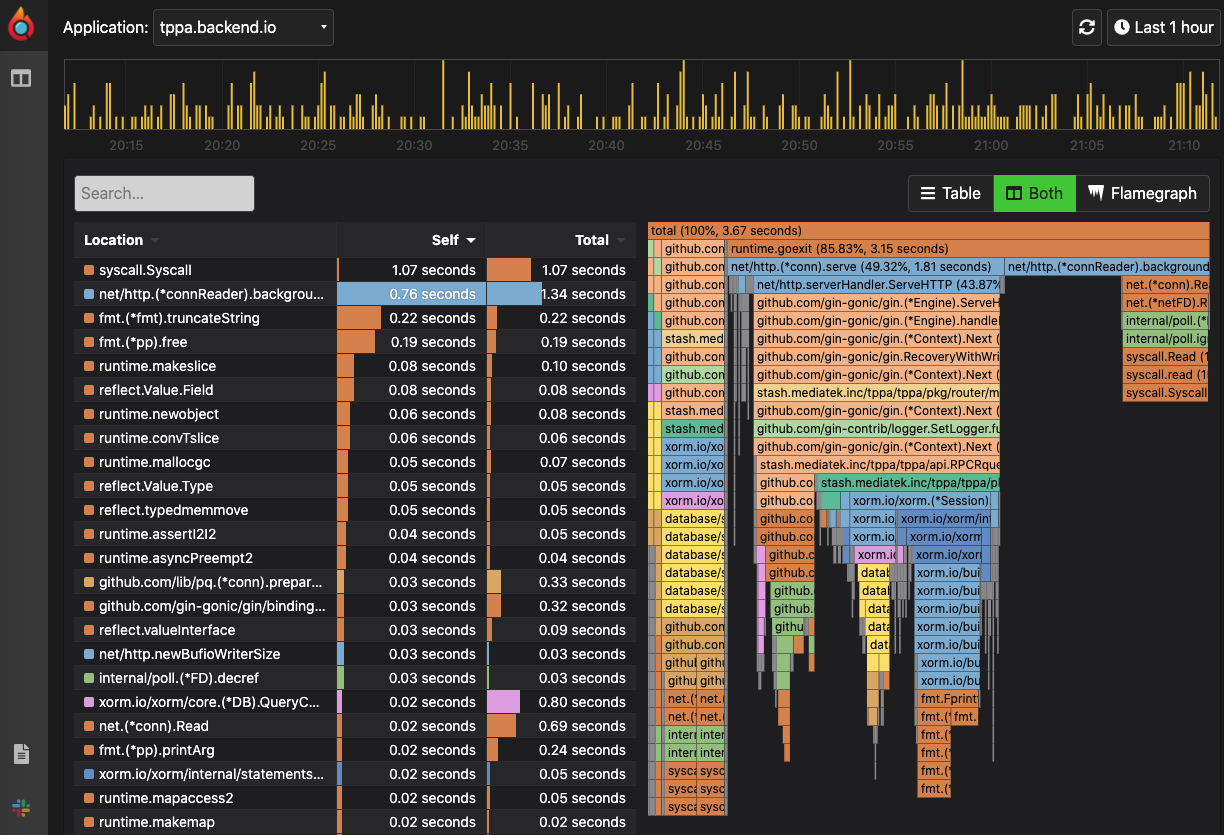Click the Pyroscope flame logo
The image size is (1224, 835).
21,23
